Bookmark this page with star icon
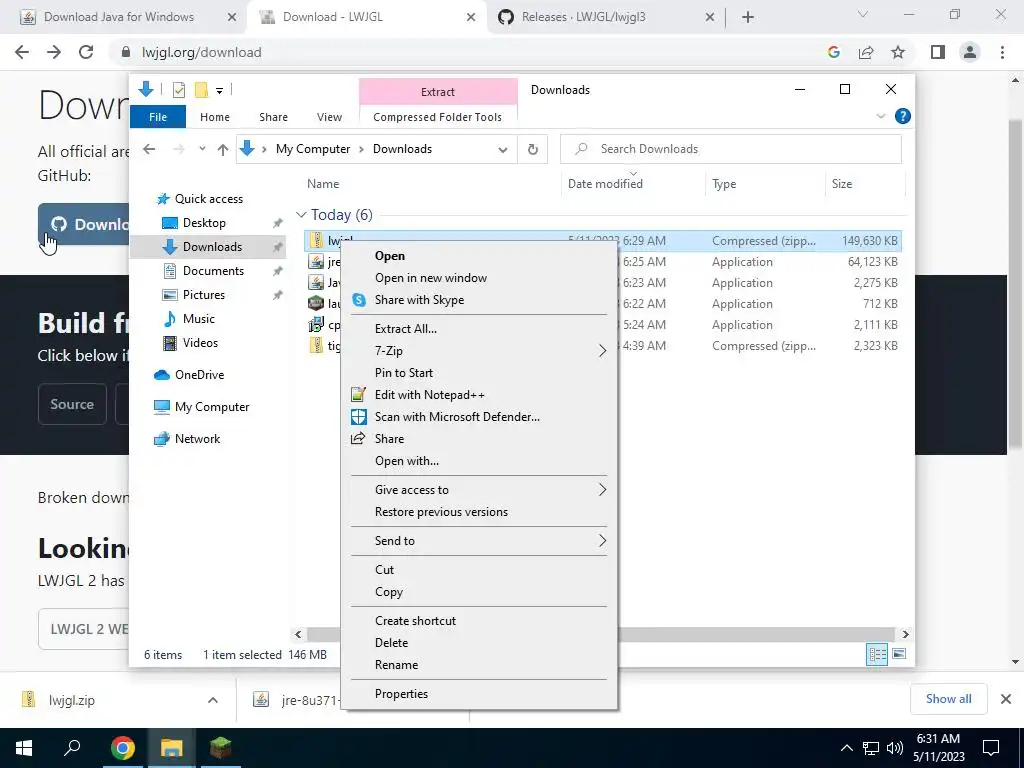 point(898,52)
